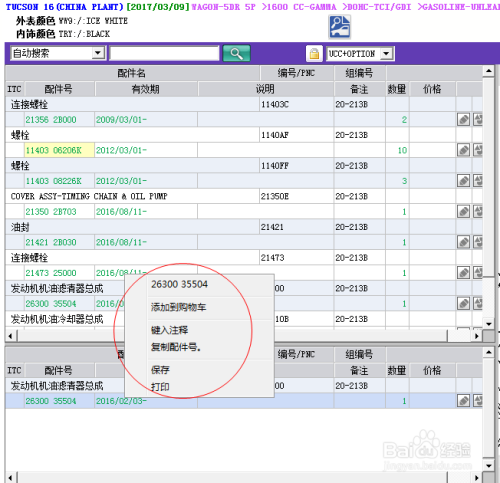Click upper table scroll right arrow
This screenshot has width=500, height=483.
pyautogui.click(x=477, y=336)
